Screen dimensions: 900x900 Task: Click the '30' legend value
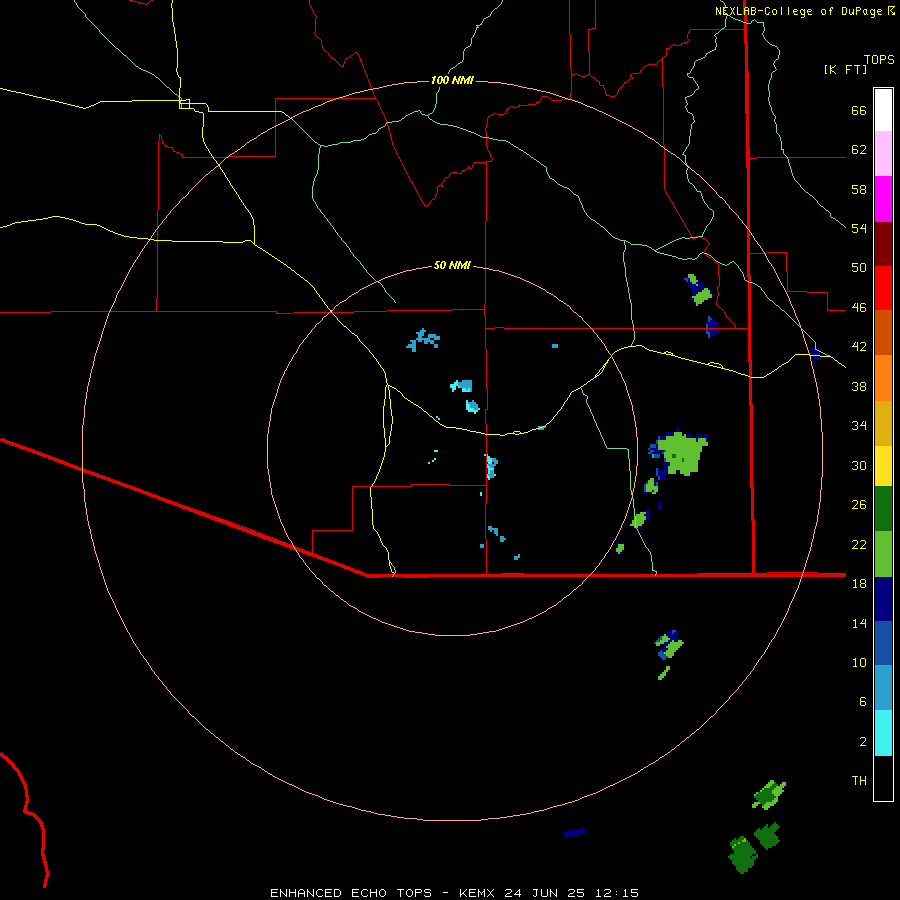[859, 465]
